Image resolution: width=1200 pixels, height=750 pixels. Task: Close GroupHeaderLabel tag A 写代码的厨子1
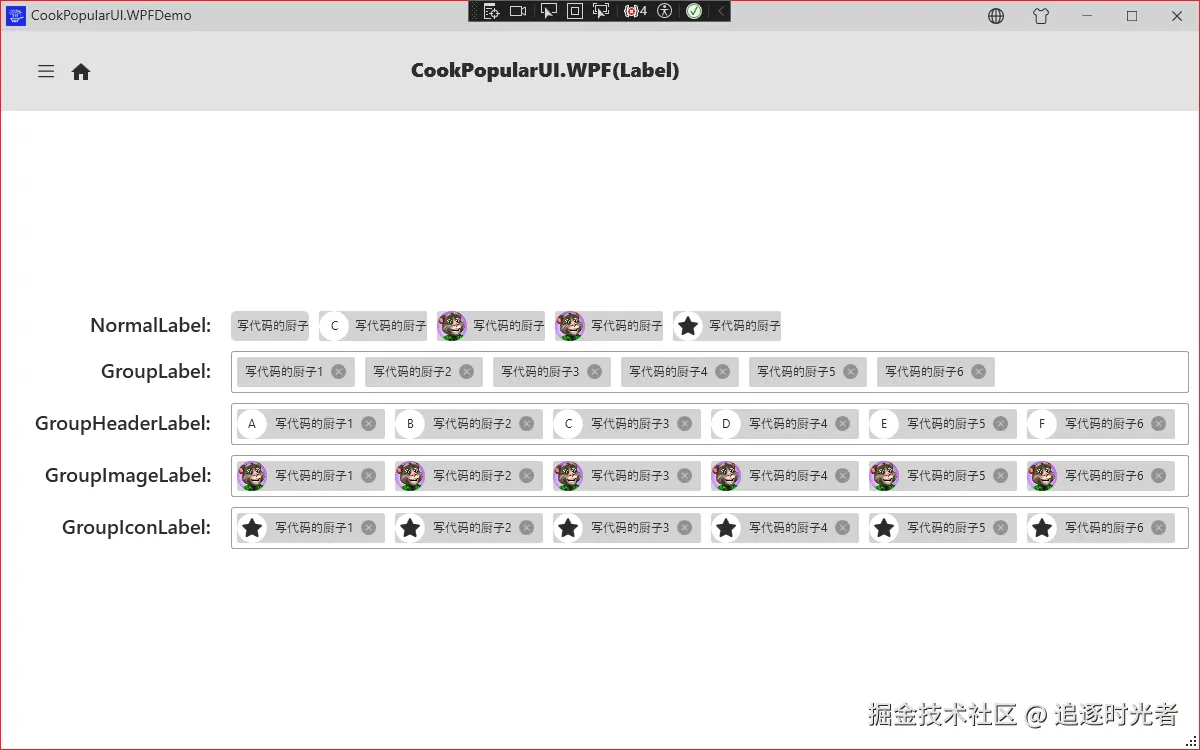tap(369, 424)
